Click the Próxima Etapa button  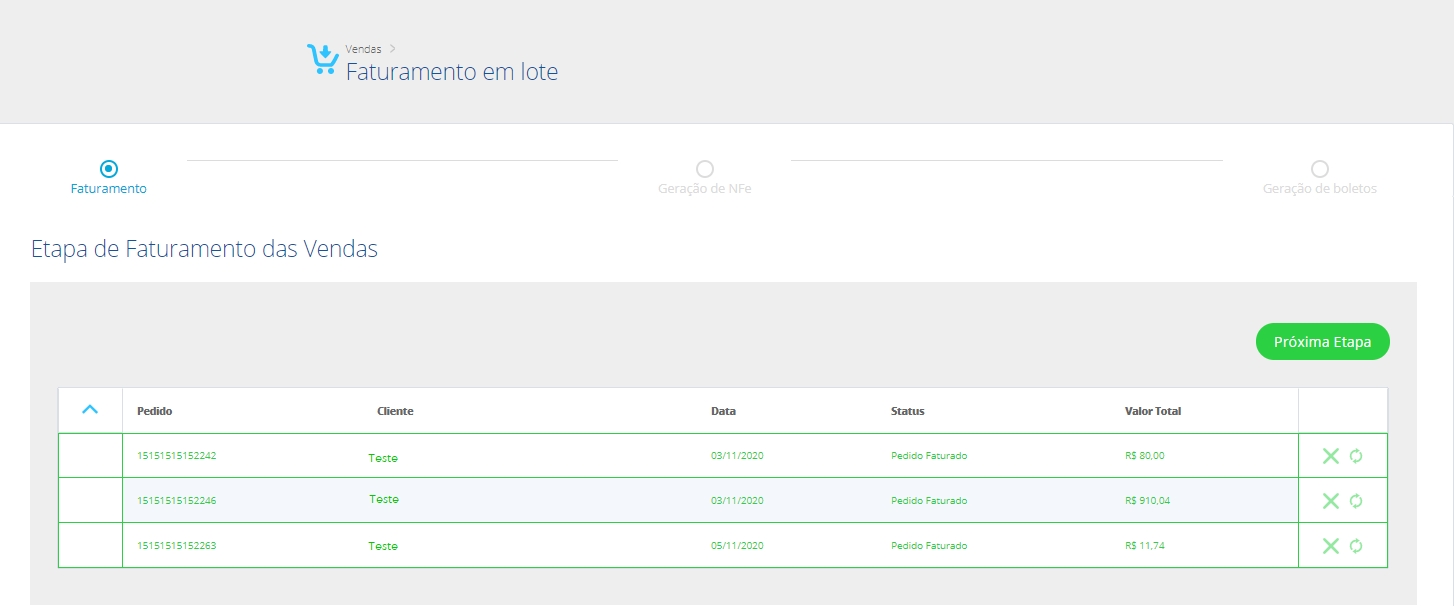[1322, 342]
